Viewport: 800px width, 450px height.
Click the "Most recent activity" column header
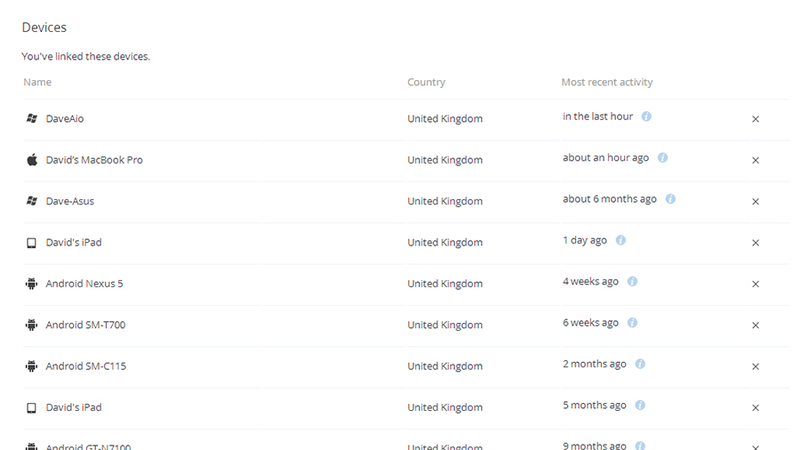tap(607, 82)
